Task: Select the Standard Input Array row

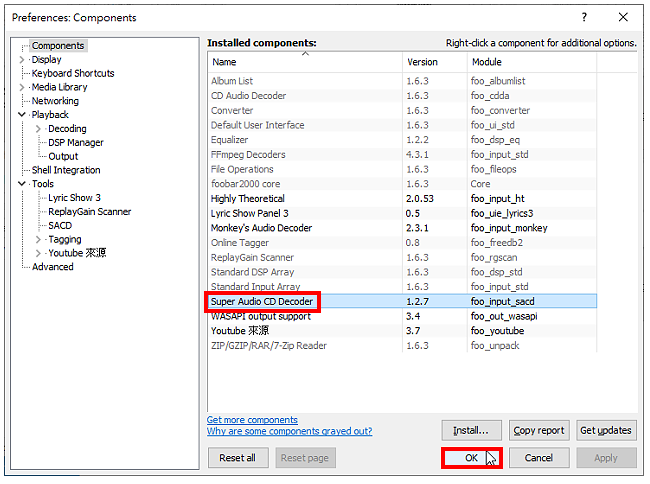Action: pyautogui.click(x=402, y=287)
